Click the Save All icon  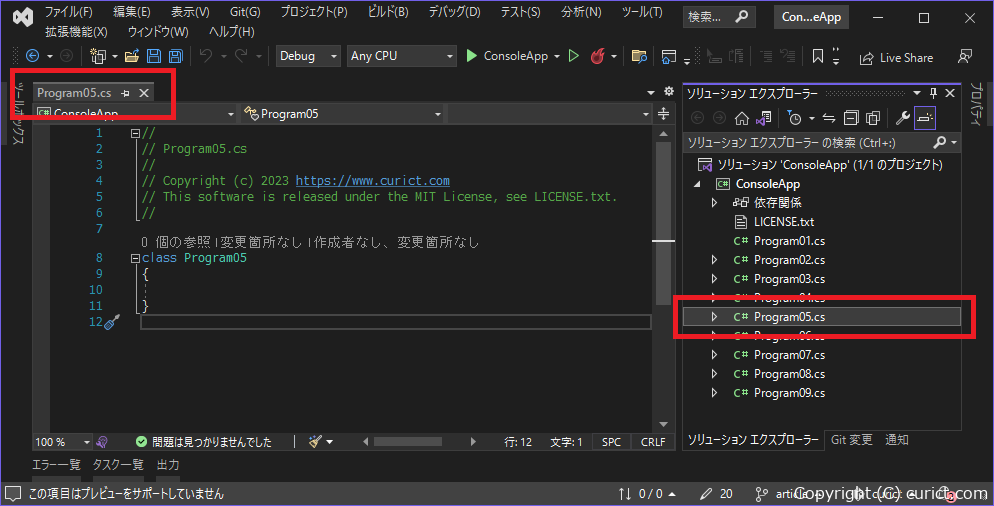[175, 56]
